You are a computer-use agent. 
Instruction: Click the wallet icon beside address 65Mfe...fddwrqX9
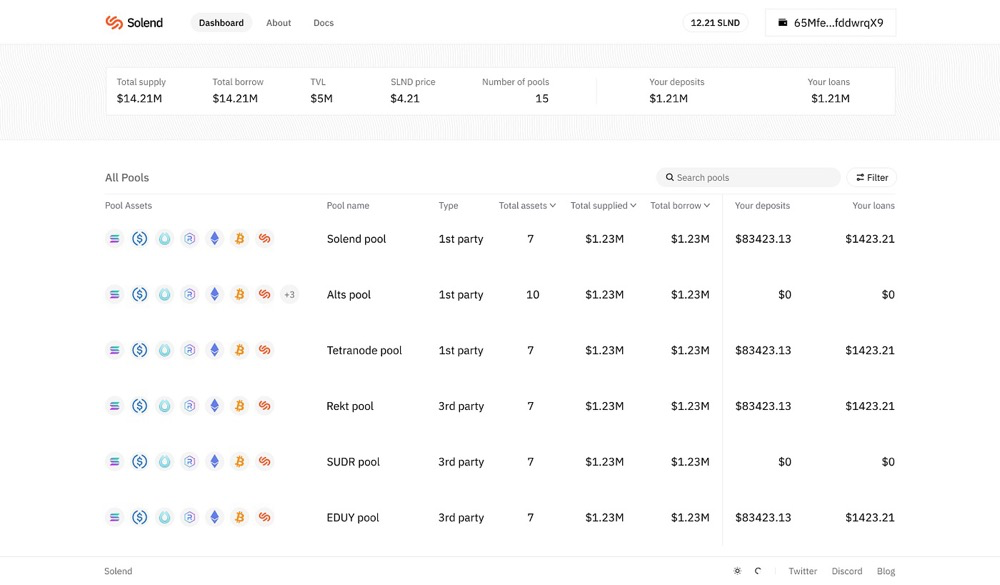pos(783,22)
